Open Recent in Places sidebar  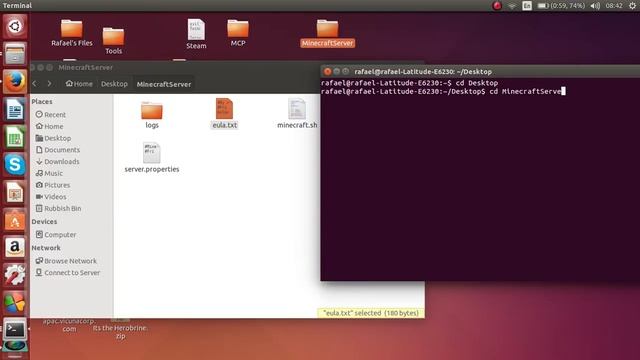[51, 115]
